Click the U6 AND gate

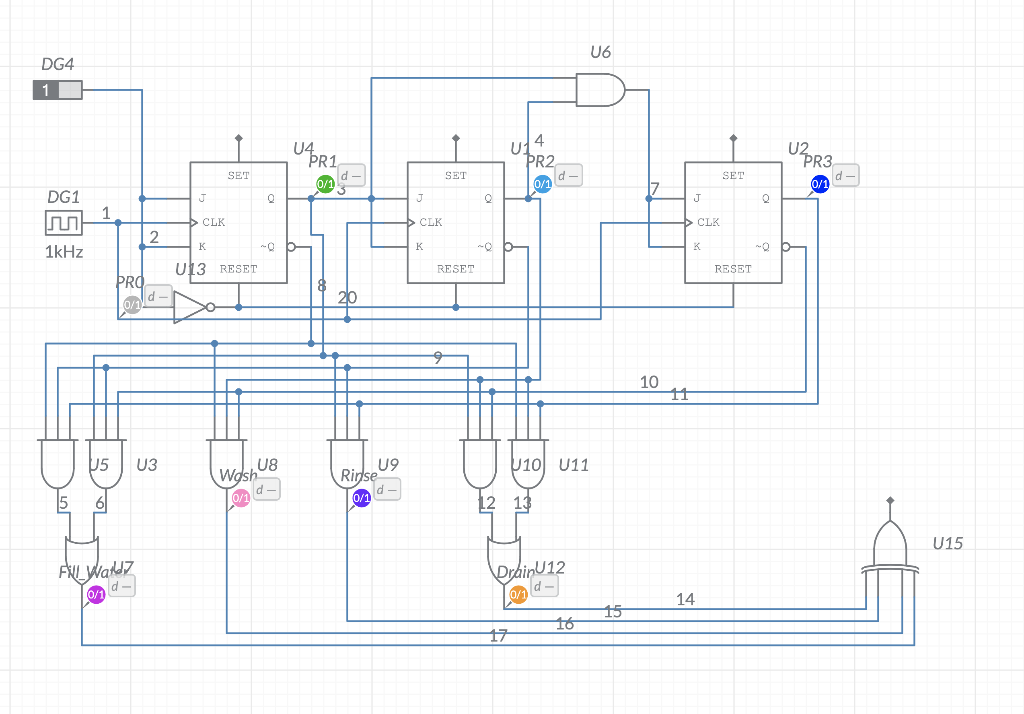coord(600,91)
